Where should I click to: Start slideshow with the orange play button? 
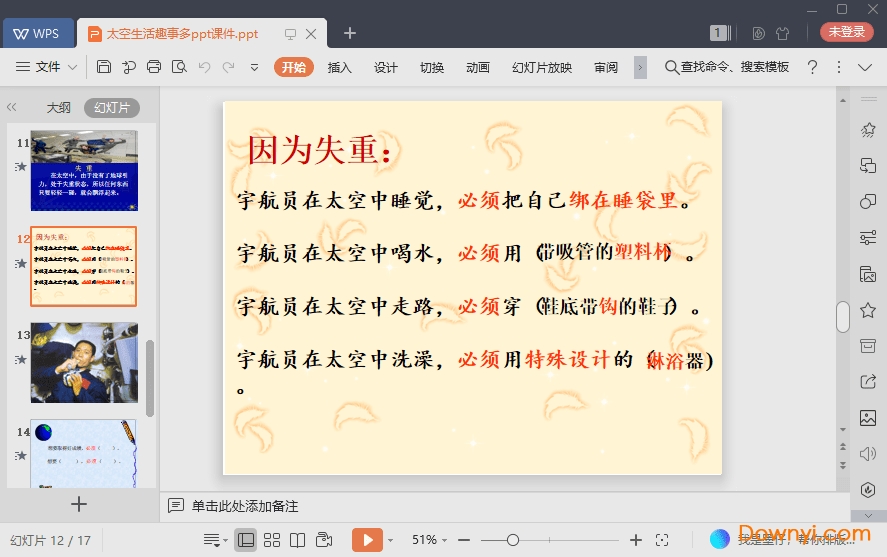367,540
